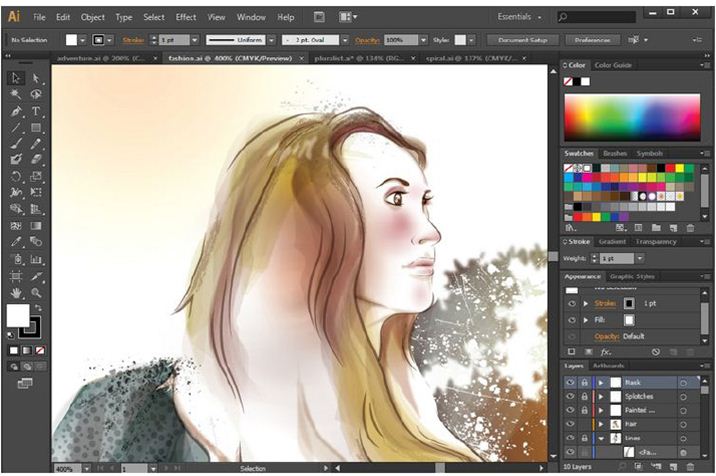Select the Type tool
Image resolution: width=716 pixels, height=476 pixels.
click(x=36, y=111)
